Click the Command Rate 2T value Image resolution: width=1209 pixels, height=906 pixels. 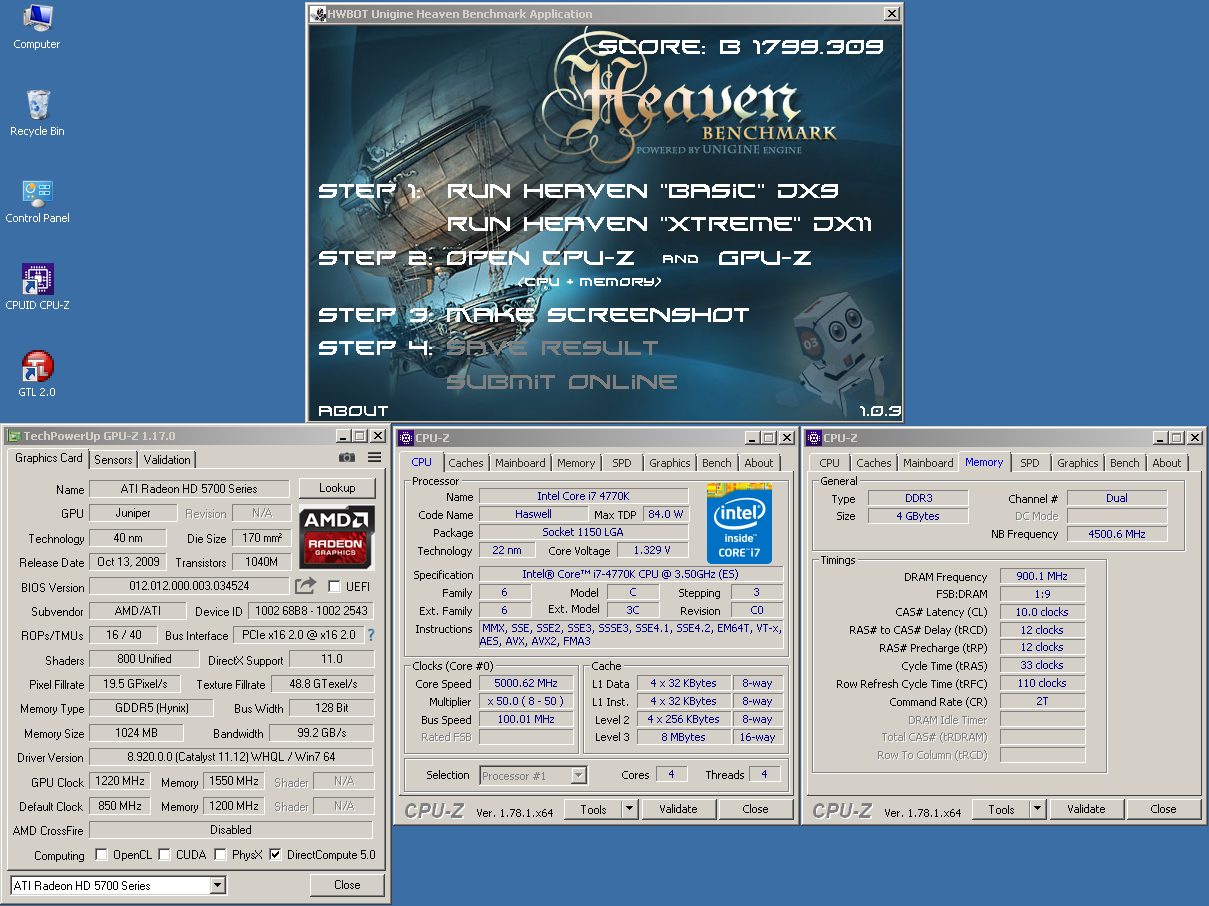[x=1042, y=702]
